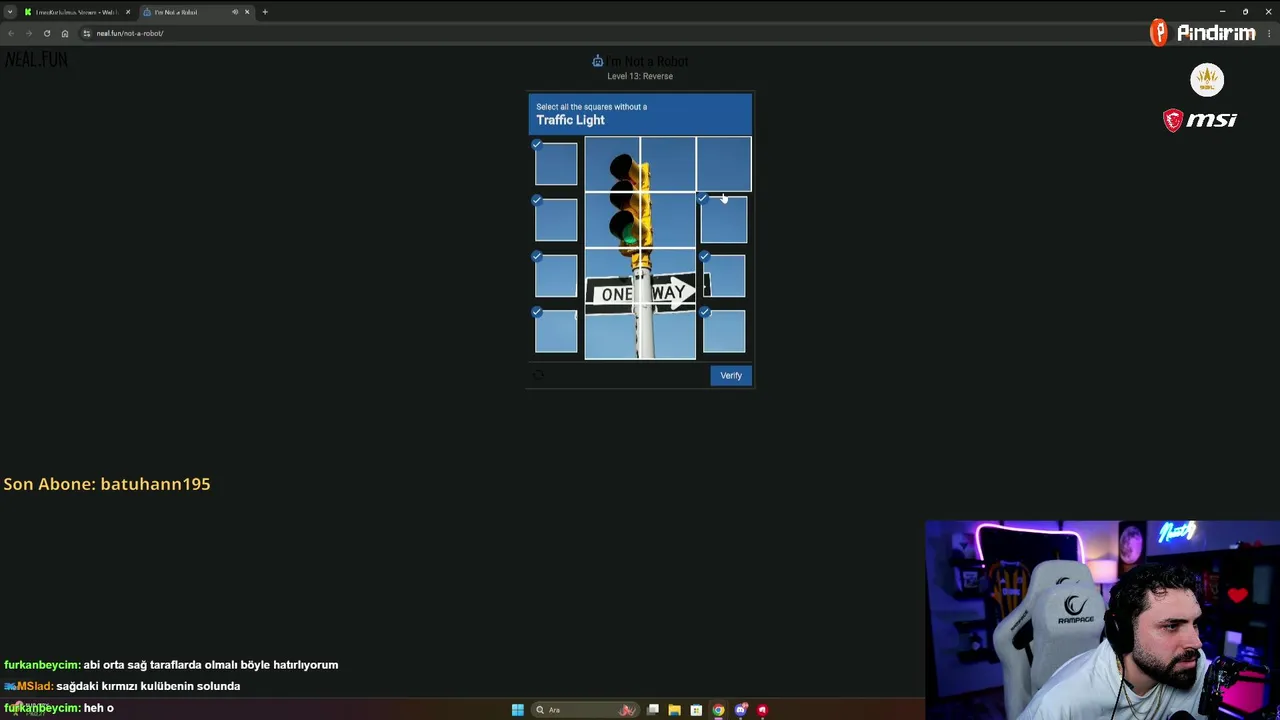1280x720 pixels.
Task: Deselect the checked tile in the bottom-left corner
Action: point(556,332)
